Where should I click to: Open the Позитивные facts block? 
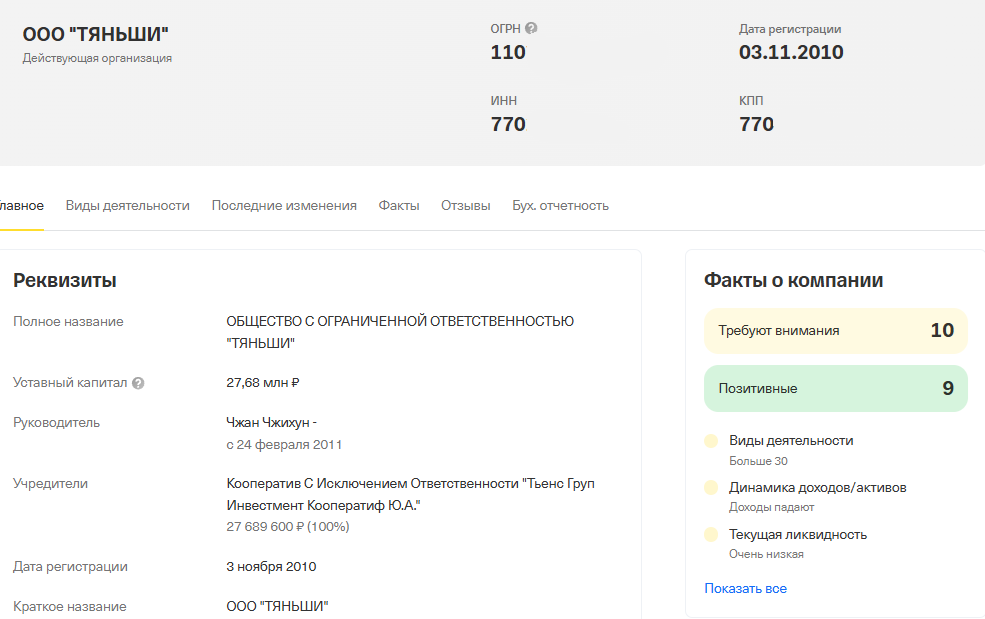click(x=835, y=388)
